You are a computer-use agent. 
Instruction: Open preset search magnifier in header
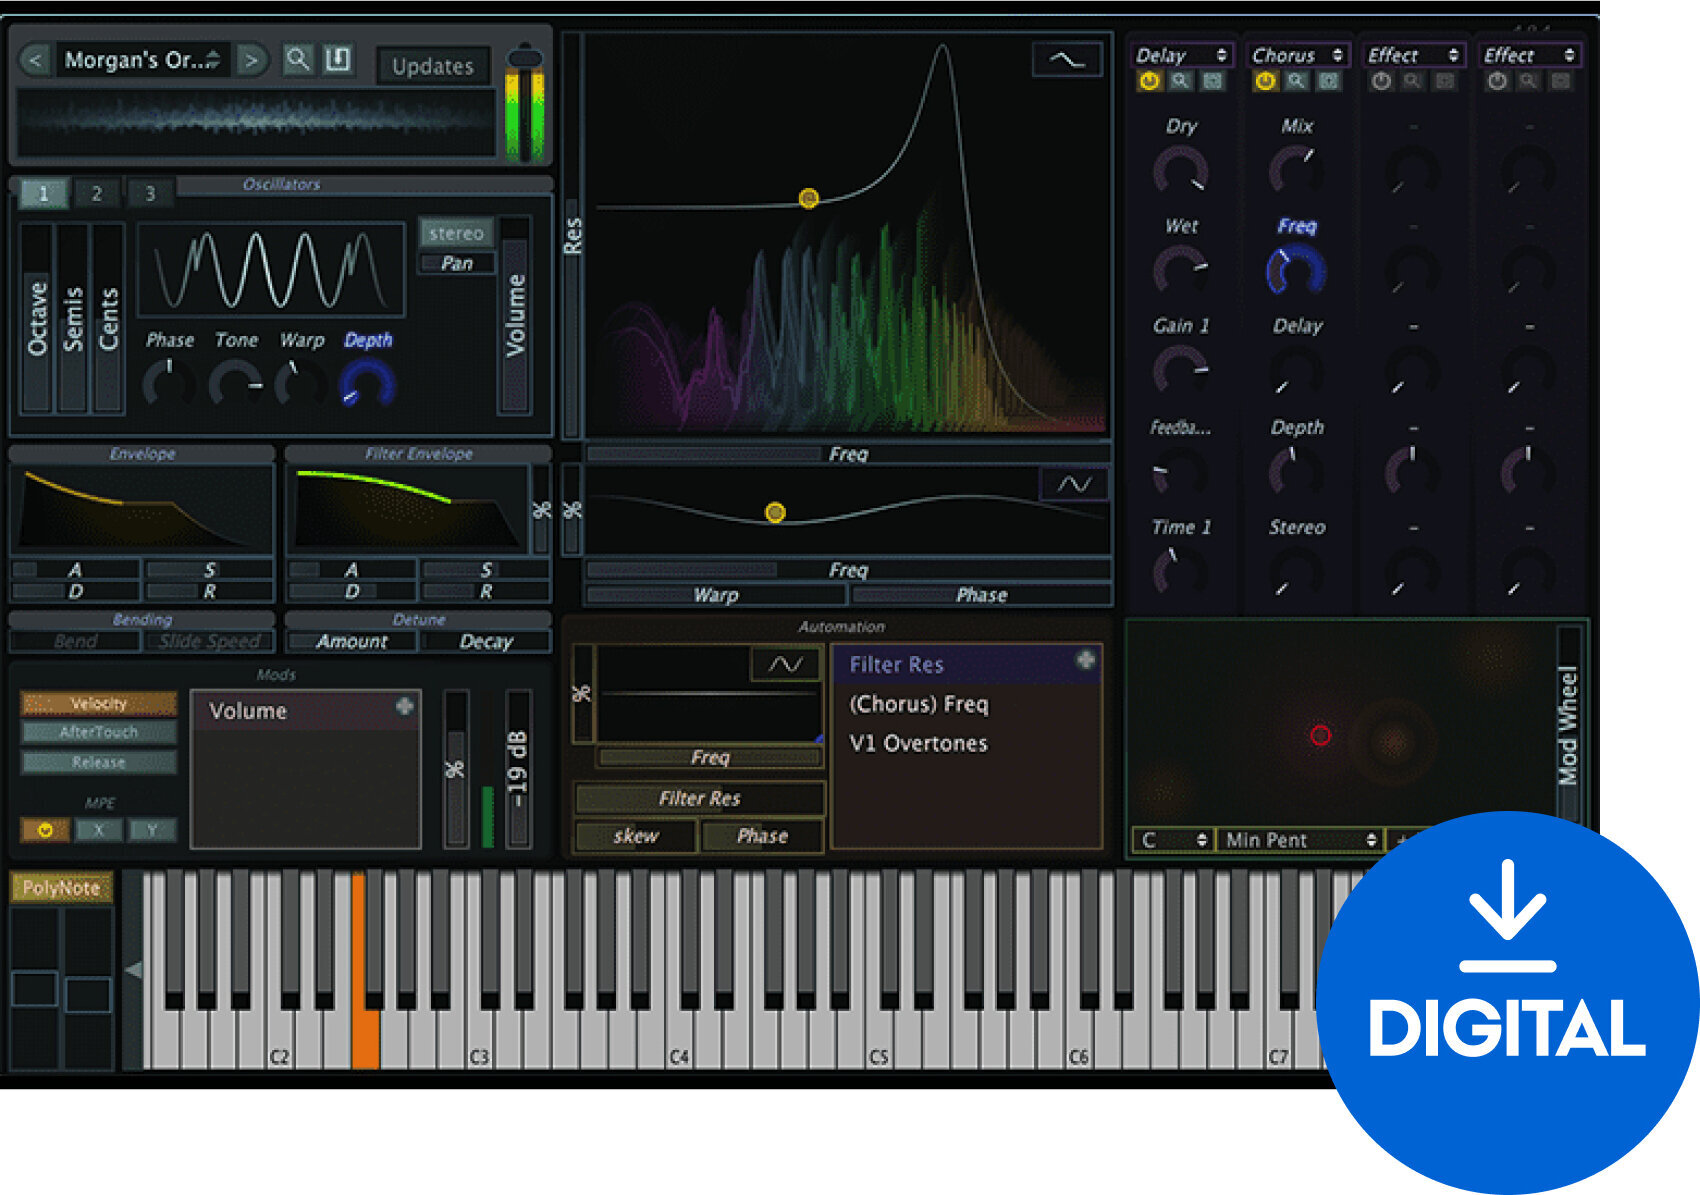point(298,60)
